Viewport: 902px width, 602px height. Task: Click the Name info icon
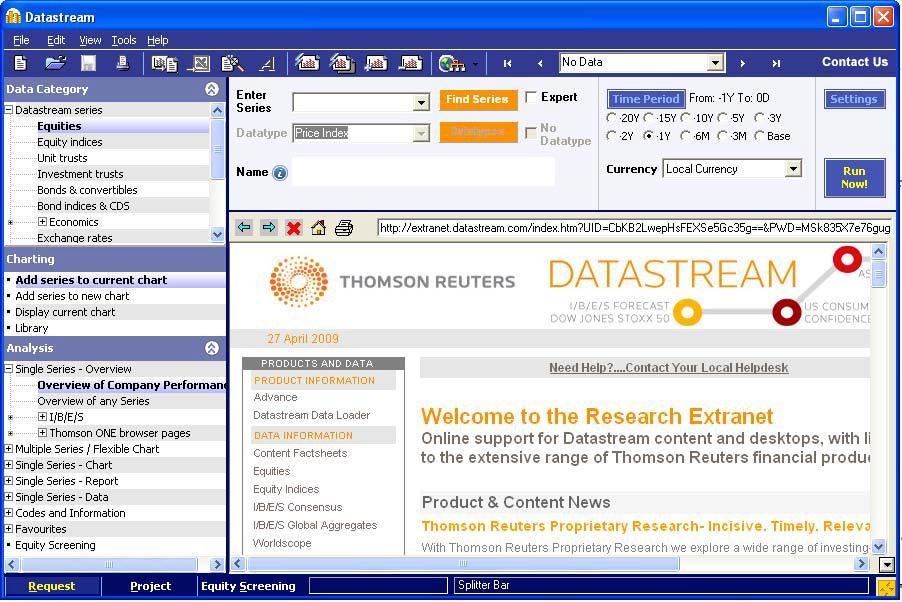pyautogui.click(x=280, y=173)
